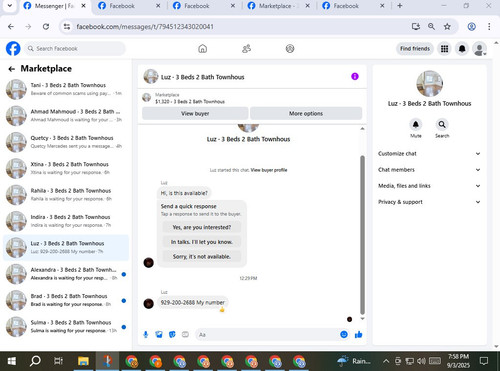The image size is (500, 371).
Task: Open the chat with Ahmad Mahmoud
Action: point(66,116)
